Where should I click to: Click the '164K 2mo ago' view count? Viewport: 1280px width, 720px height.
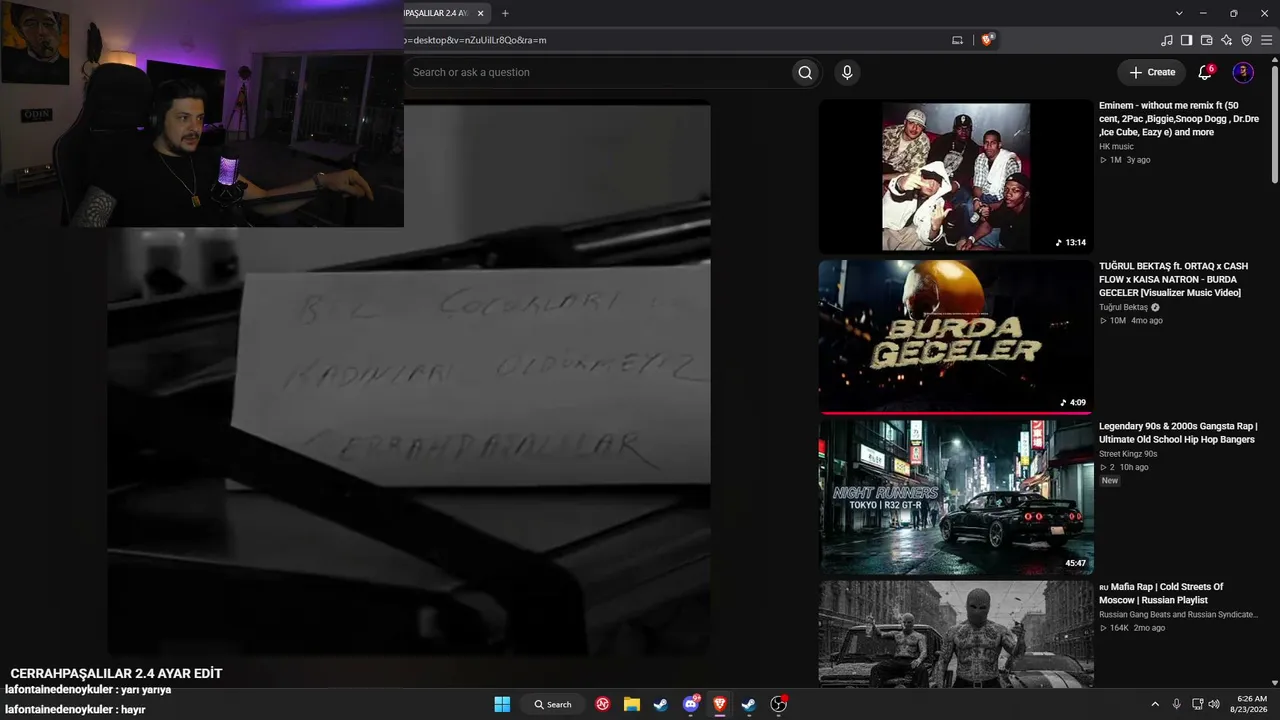(1132, 628)
